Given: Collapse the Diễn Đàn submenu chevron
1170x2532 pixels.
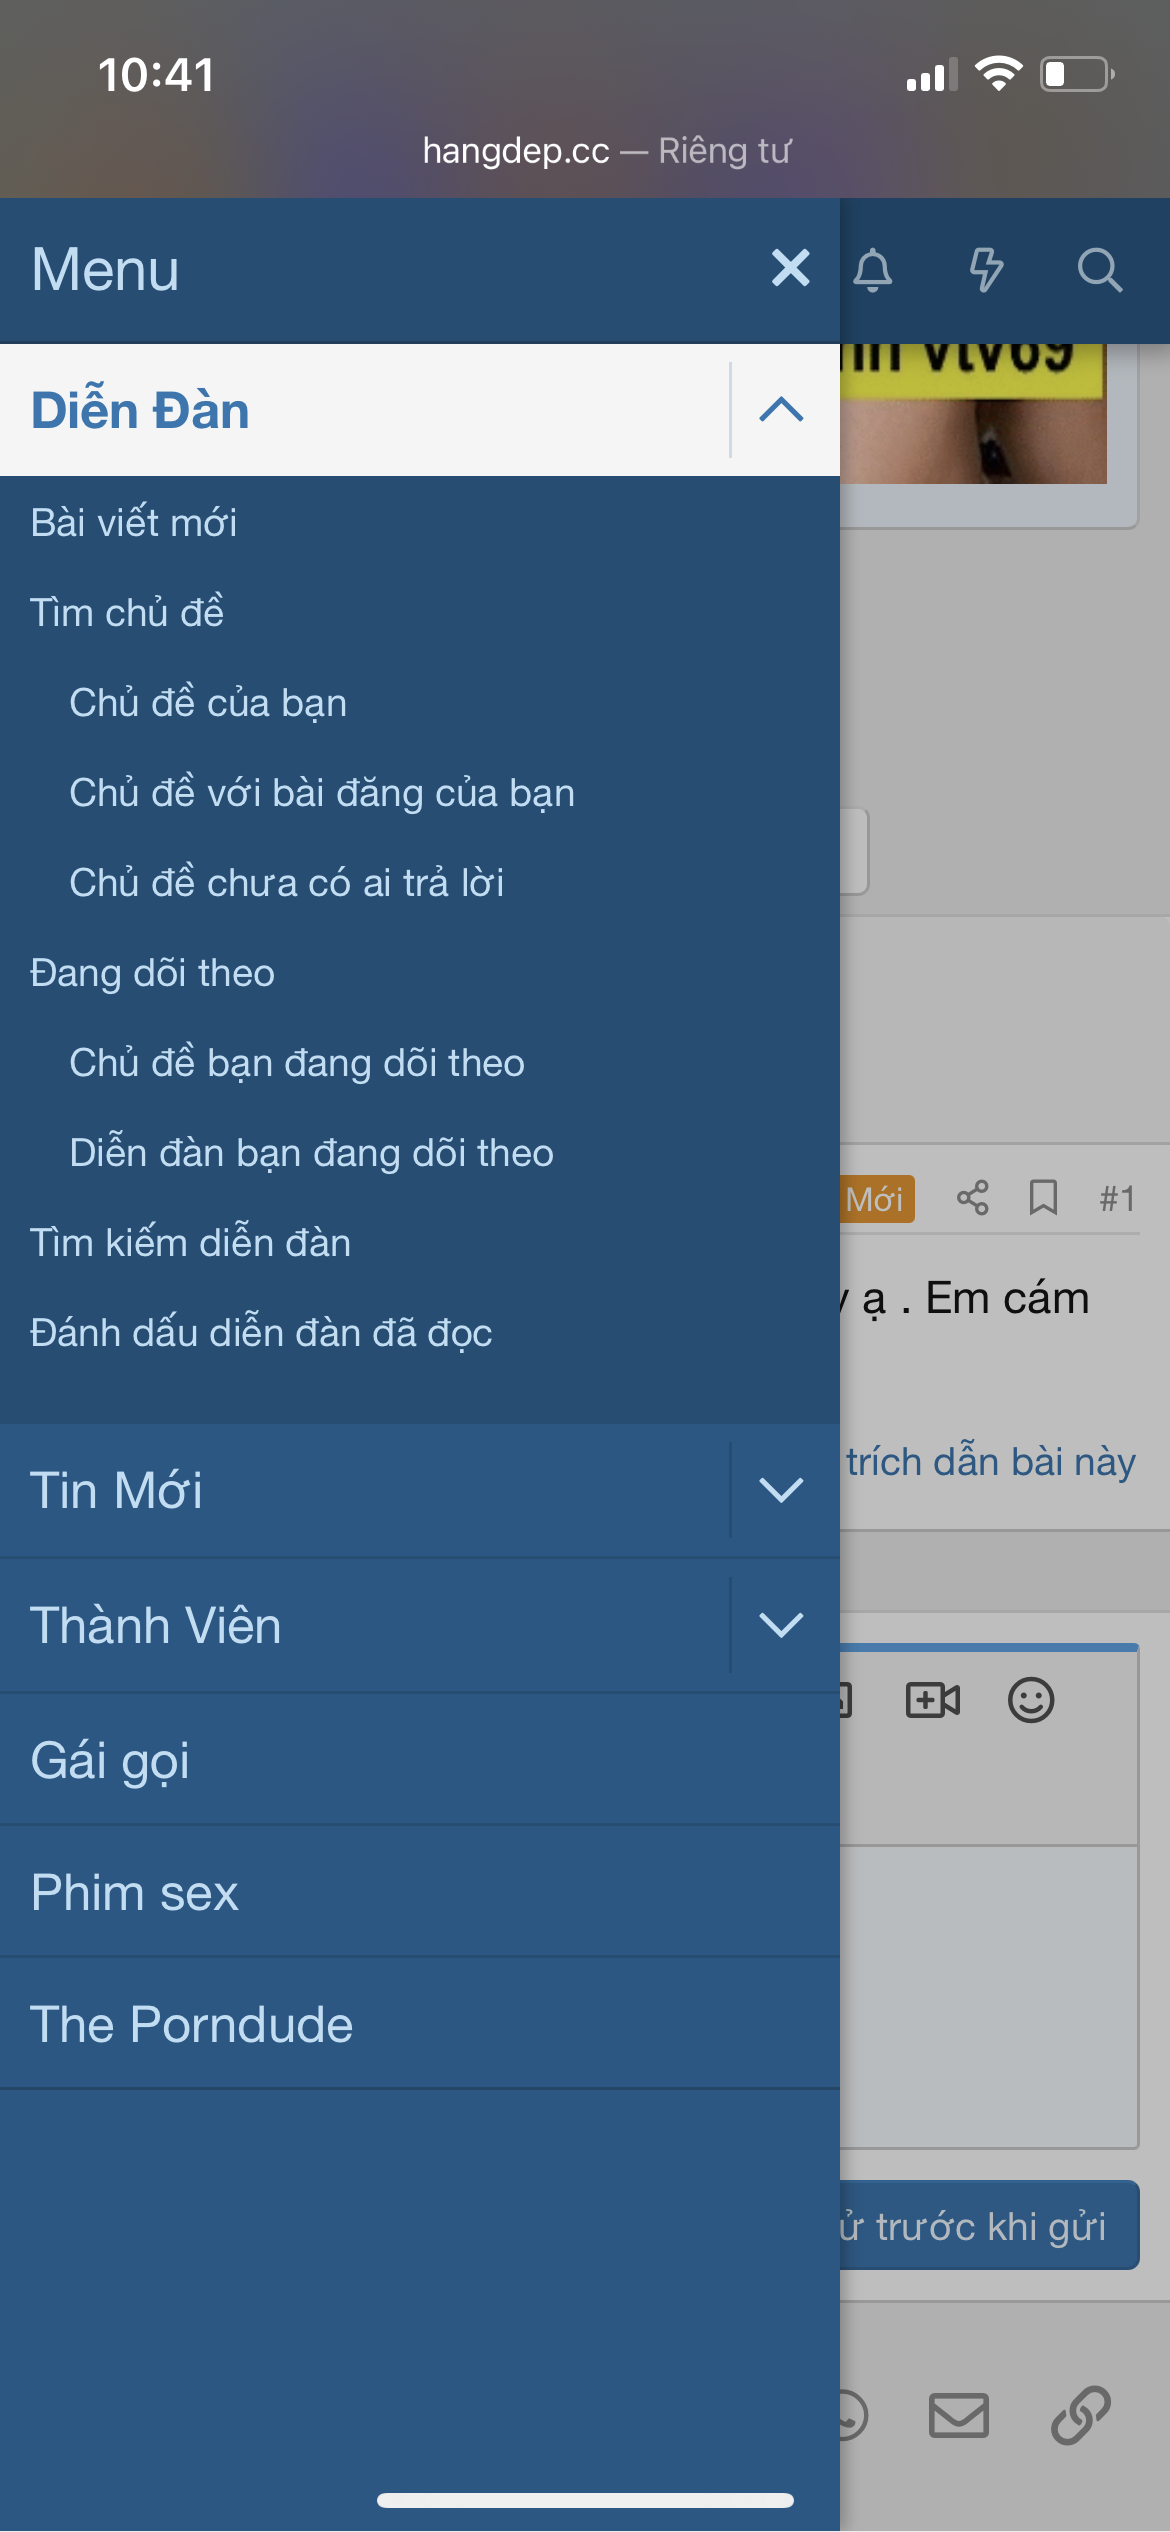Looking at the screenshot, I should tap(781, 410).
